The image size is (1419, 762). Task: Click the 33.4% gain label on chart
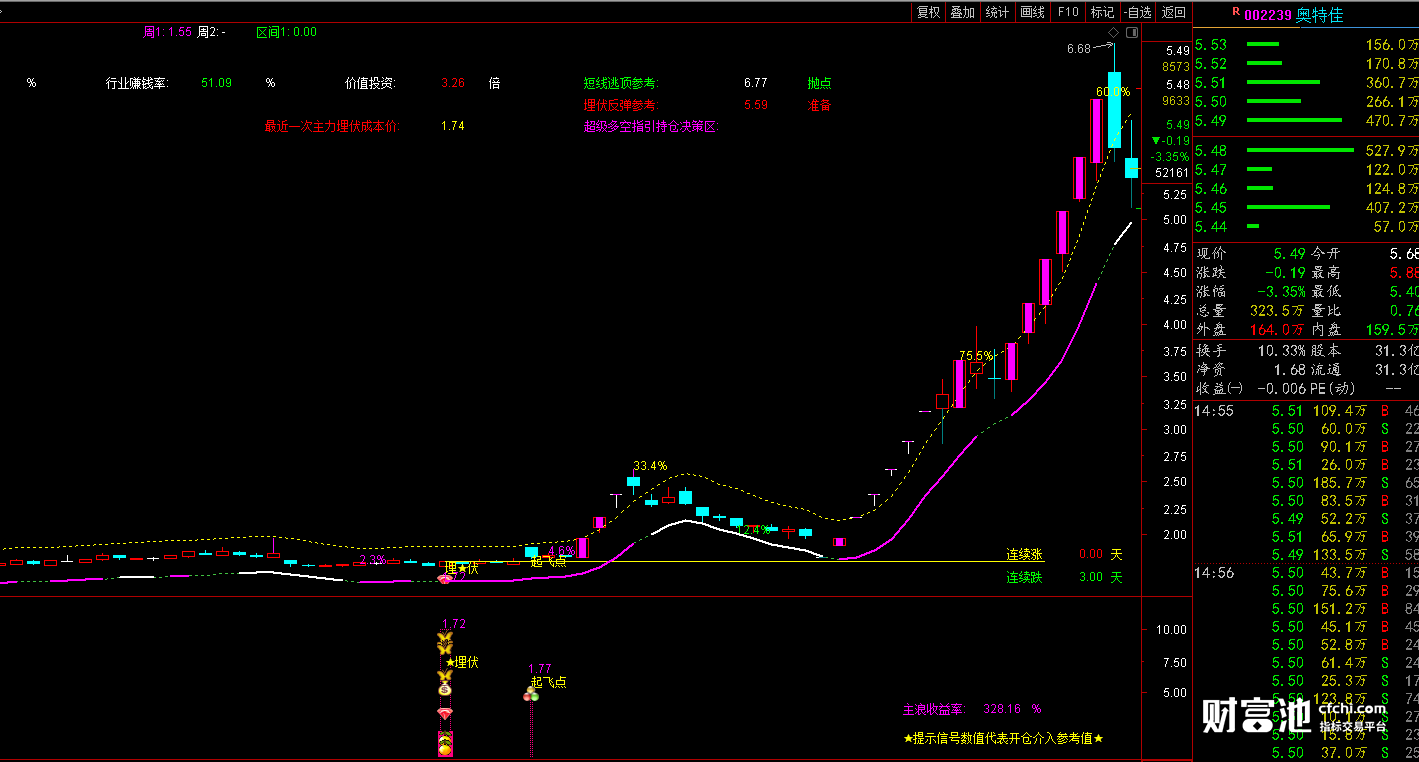(650, 466)
